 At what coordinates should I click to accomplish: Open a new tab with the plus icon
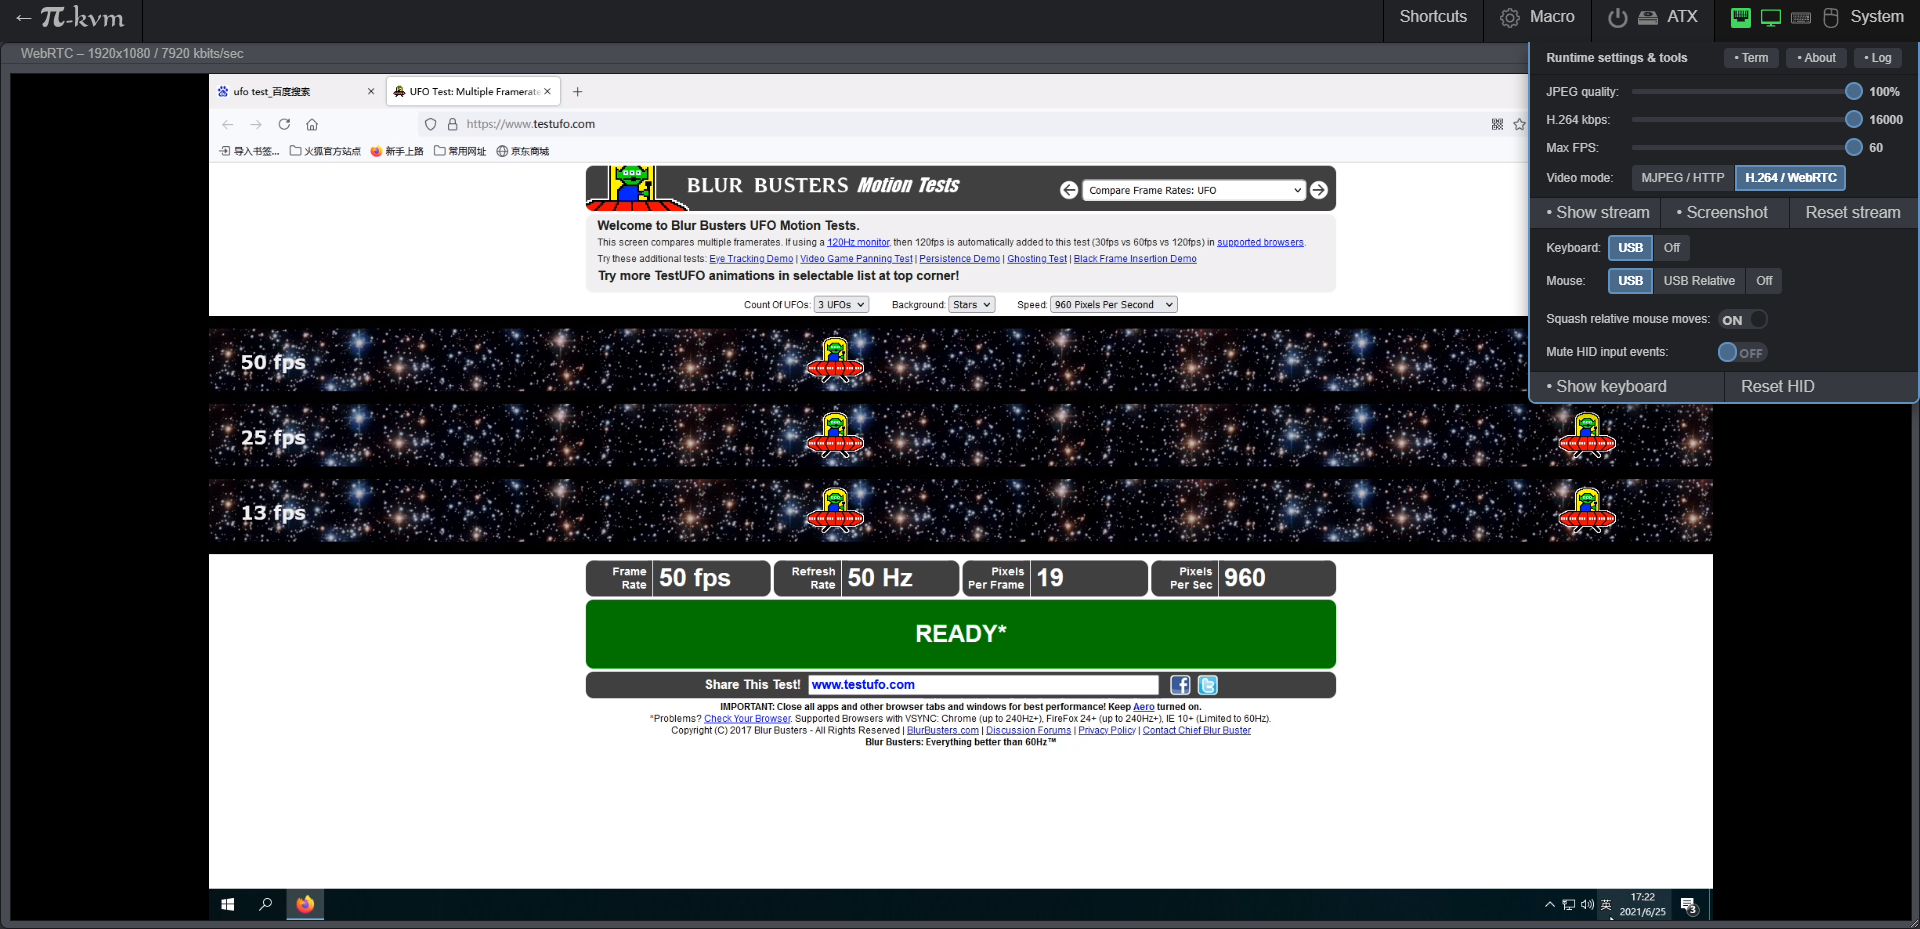point(577,91)
